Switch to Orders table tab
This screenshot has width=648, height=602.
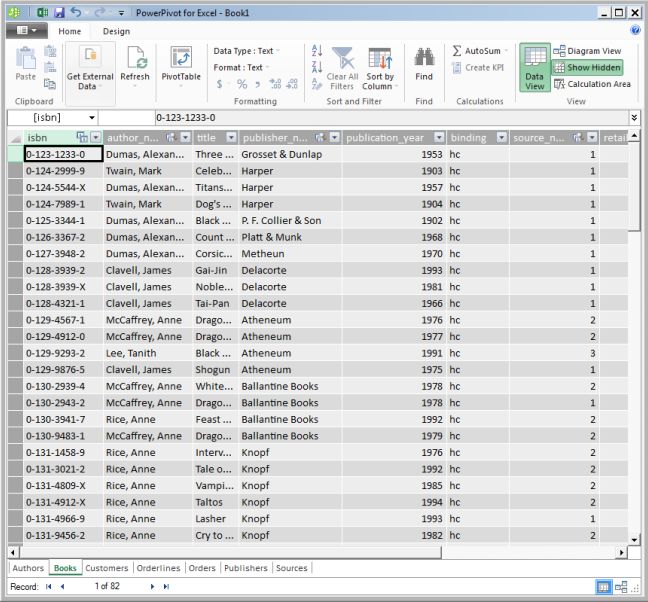(x=202, y=568)
